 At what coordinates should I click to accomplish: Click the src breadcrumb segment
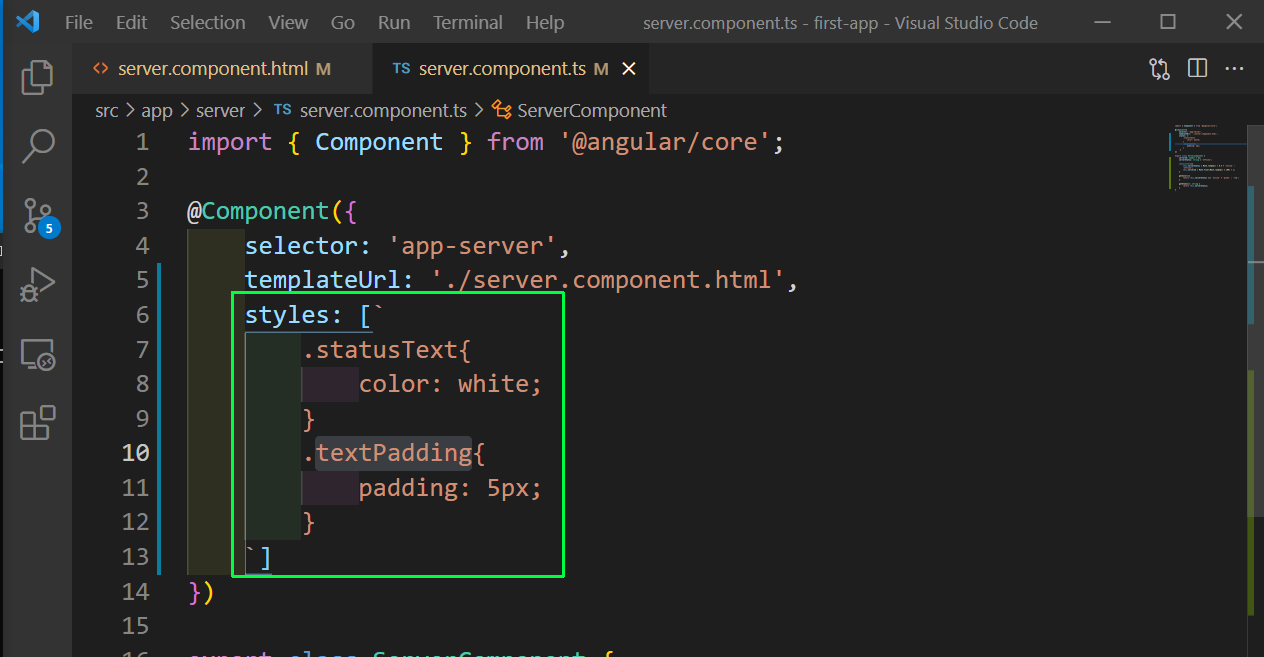[x=107, y=110]
